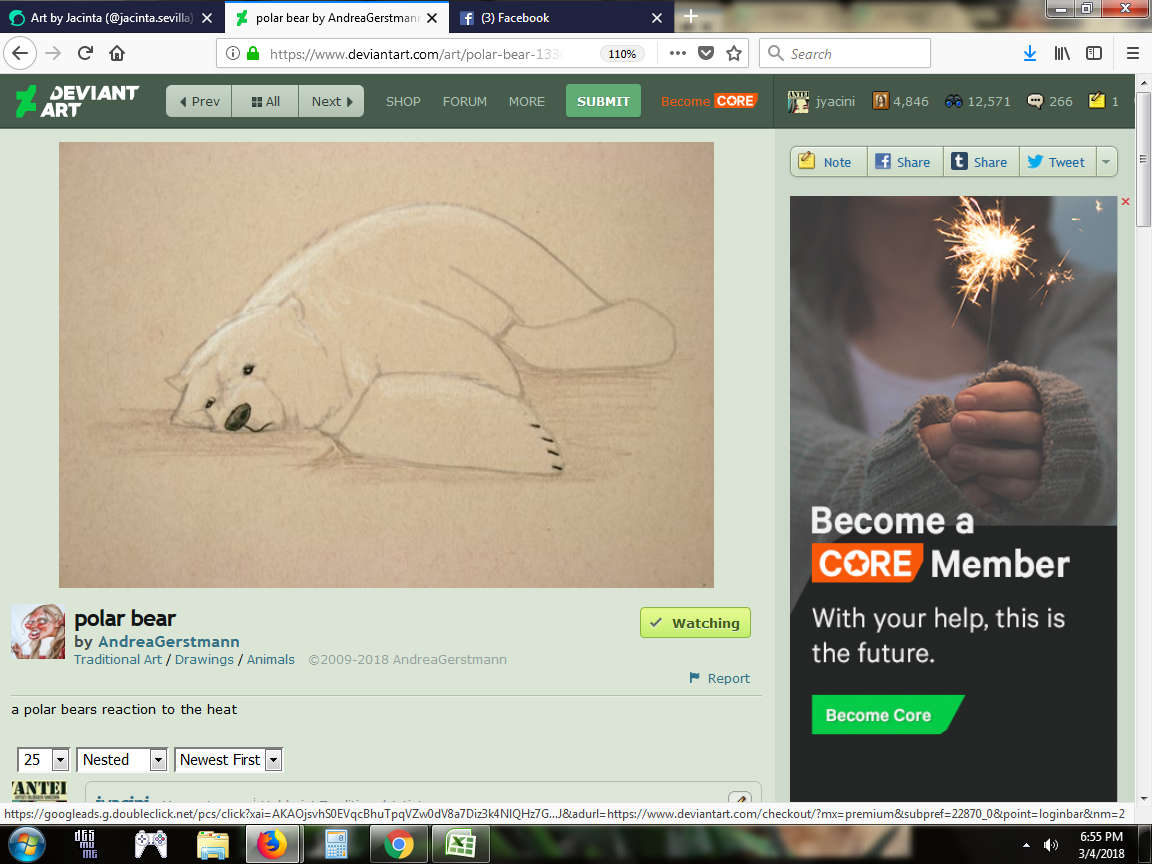Image resolution: width=1152 pixels, height=864 pixels.
Task: Open the page actions three-dots menu
Action: (677, 53)
